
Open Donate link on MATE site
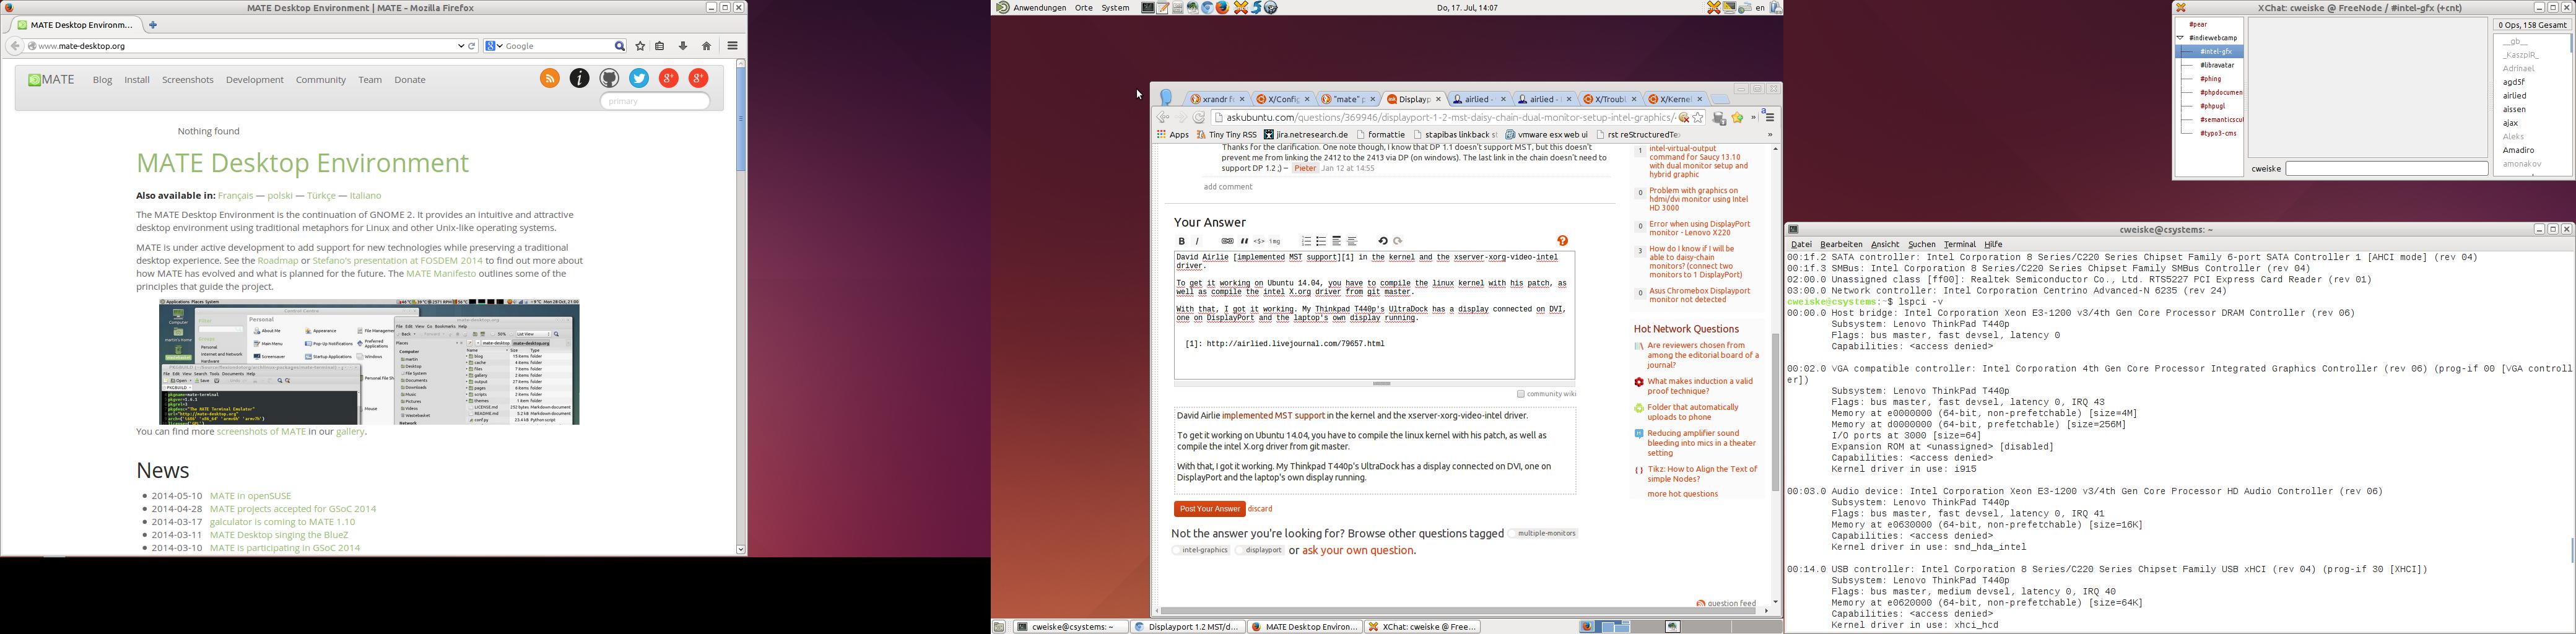410,80
